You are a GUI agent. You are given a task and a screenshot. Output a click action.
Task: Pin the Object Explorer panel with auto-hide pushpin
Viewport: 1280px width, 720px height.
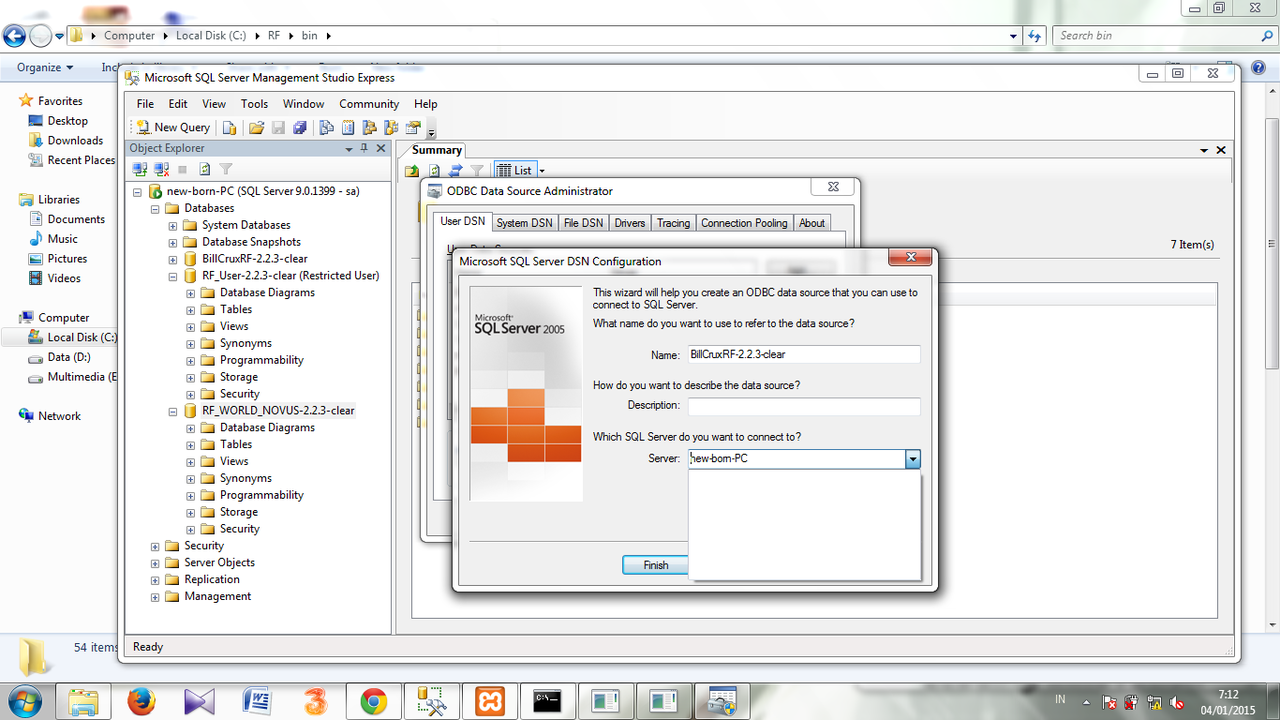tap(364, 148)
